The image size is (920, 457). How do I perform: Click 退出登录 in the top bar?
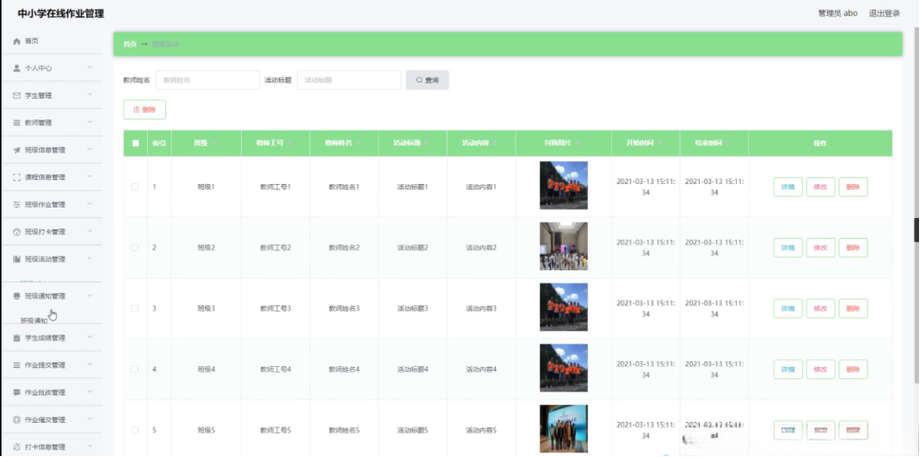click(x=884, y=13)
